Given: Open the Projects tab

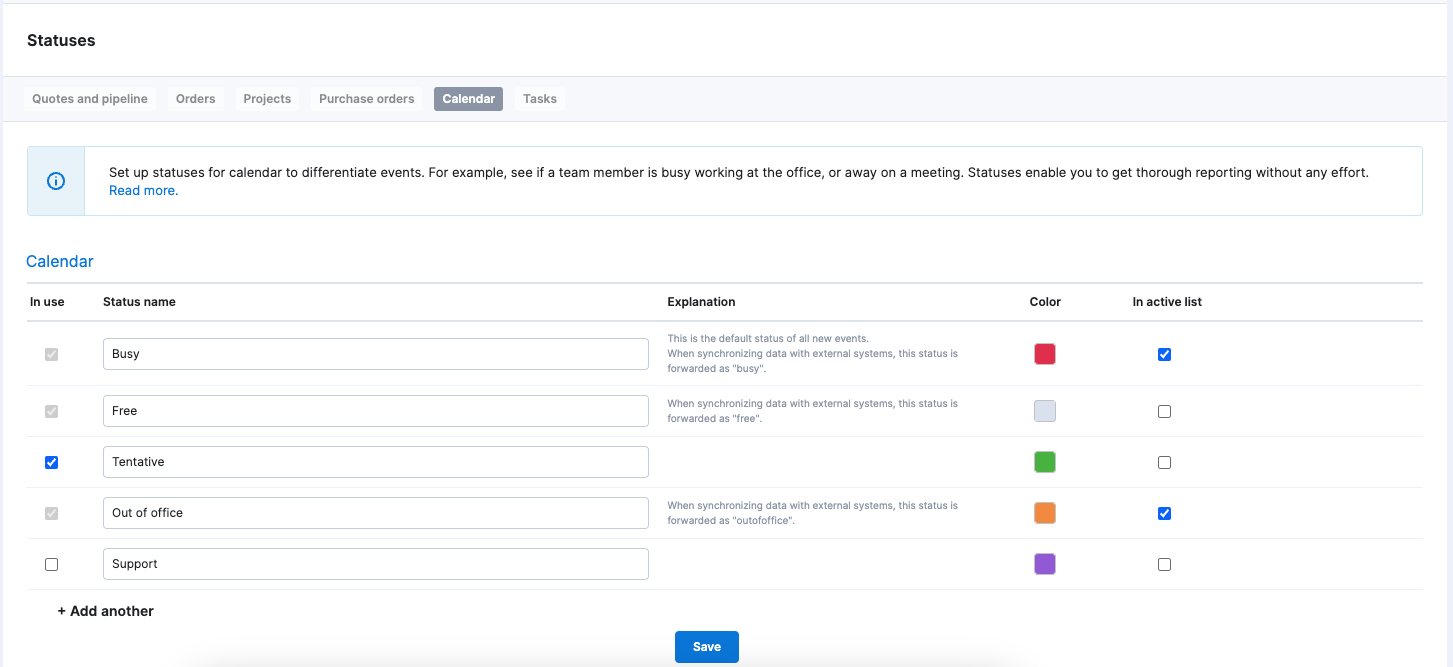Looking at the screenshot, I should click(x=267, y=99).
